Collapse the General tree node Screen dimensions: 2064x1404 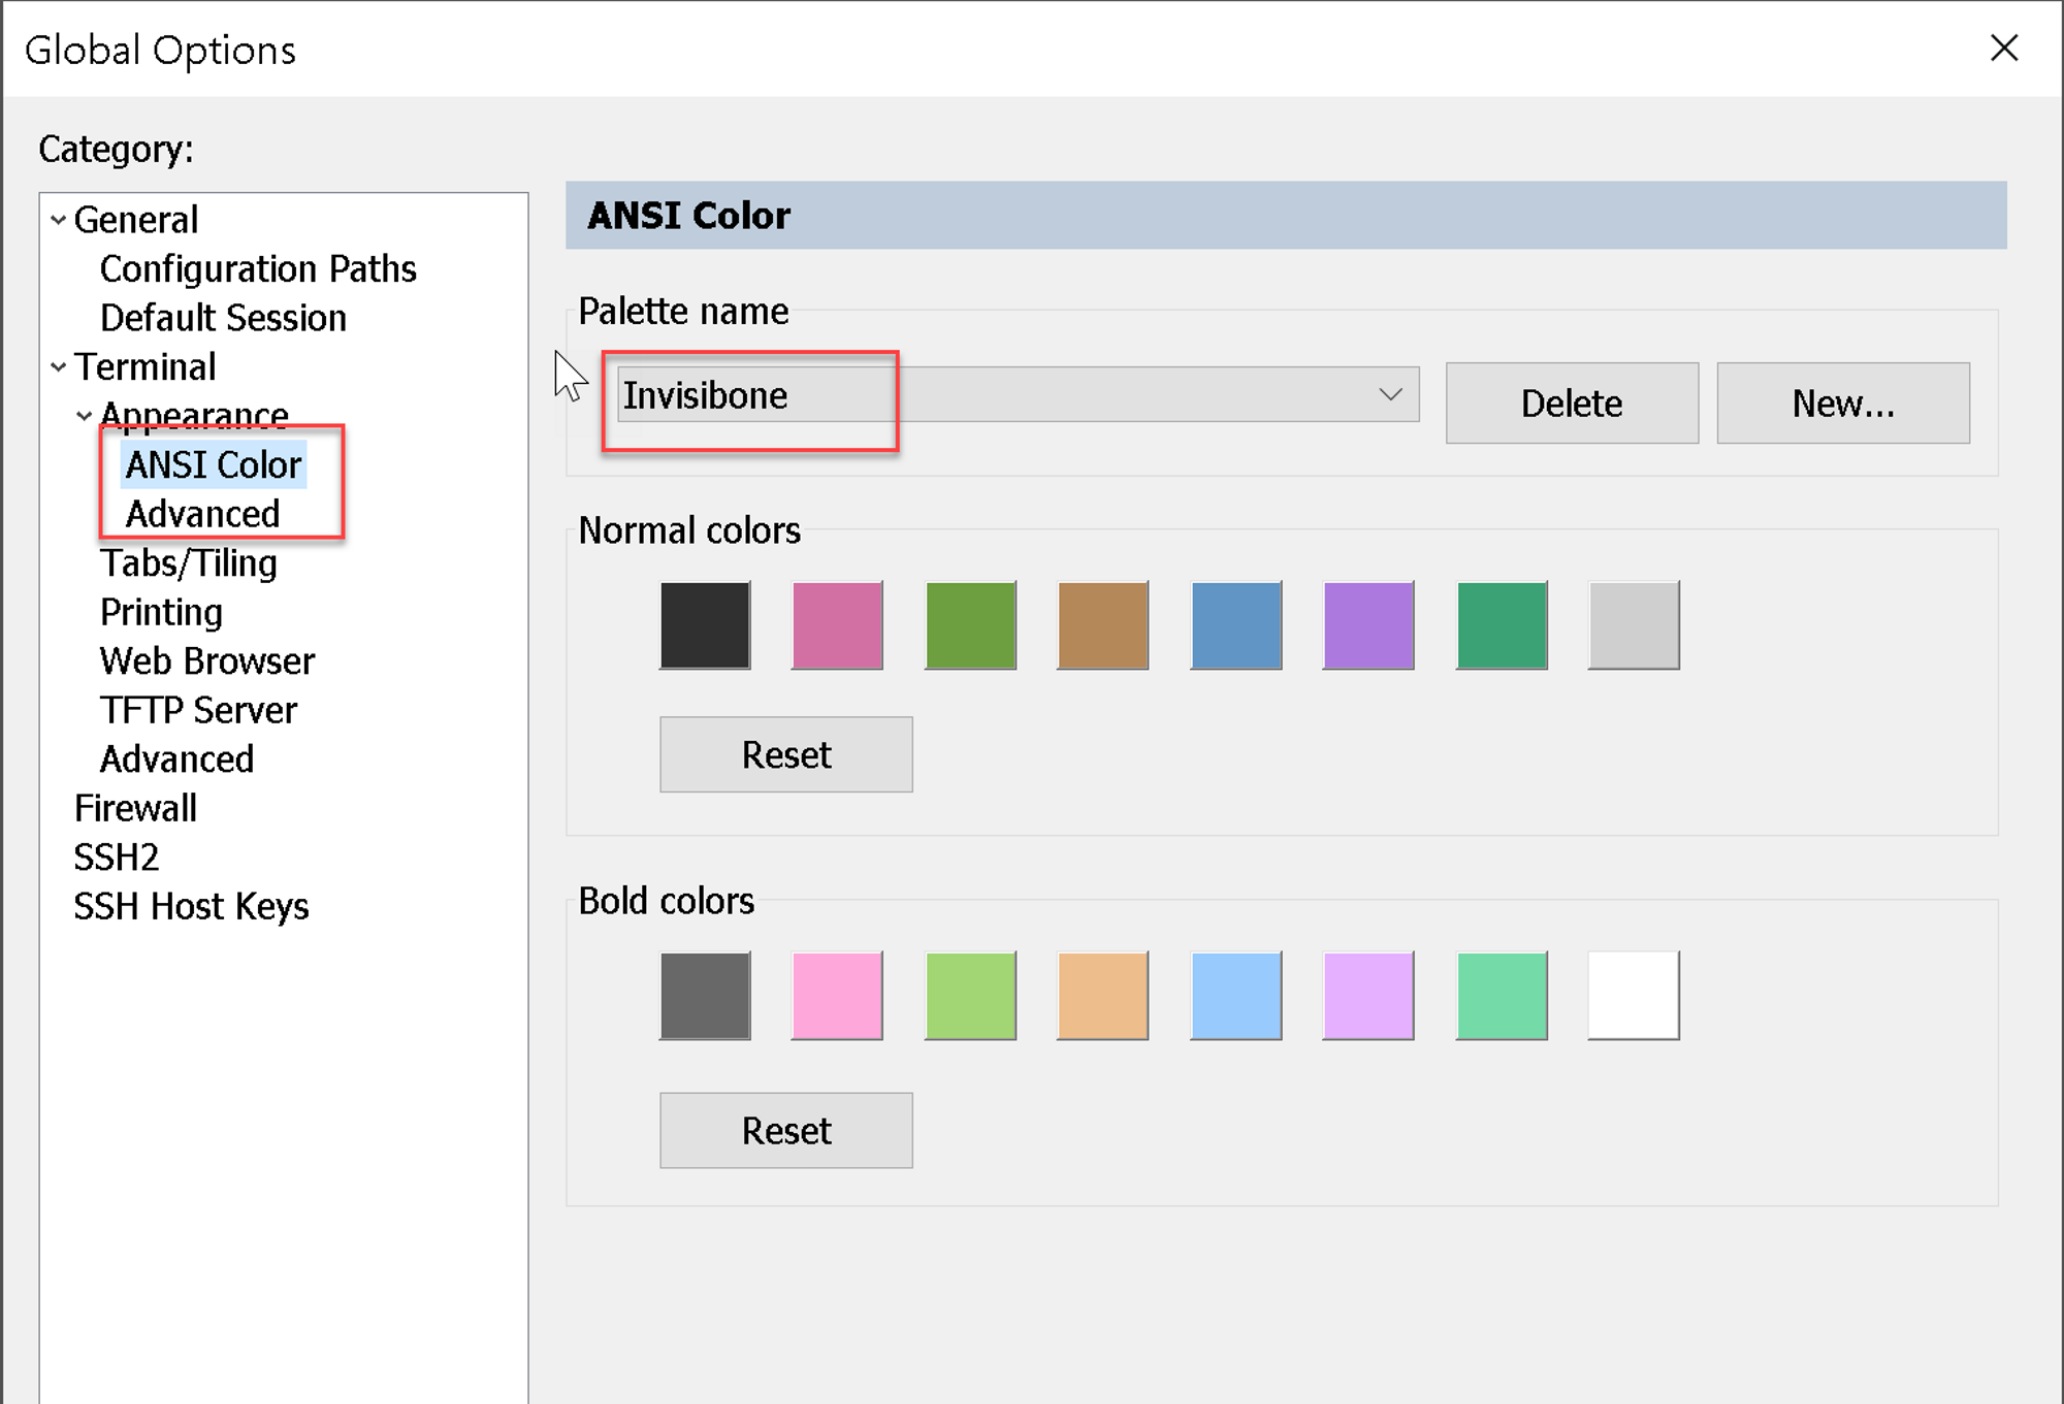click(x=58, y=220)
